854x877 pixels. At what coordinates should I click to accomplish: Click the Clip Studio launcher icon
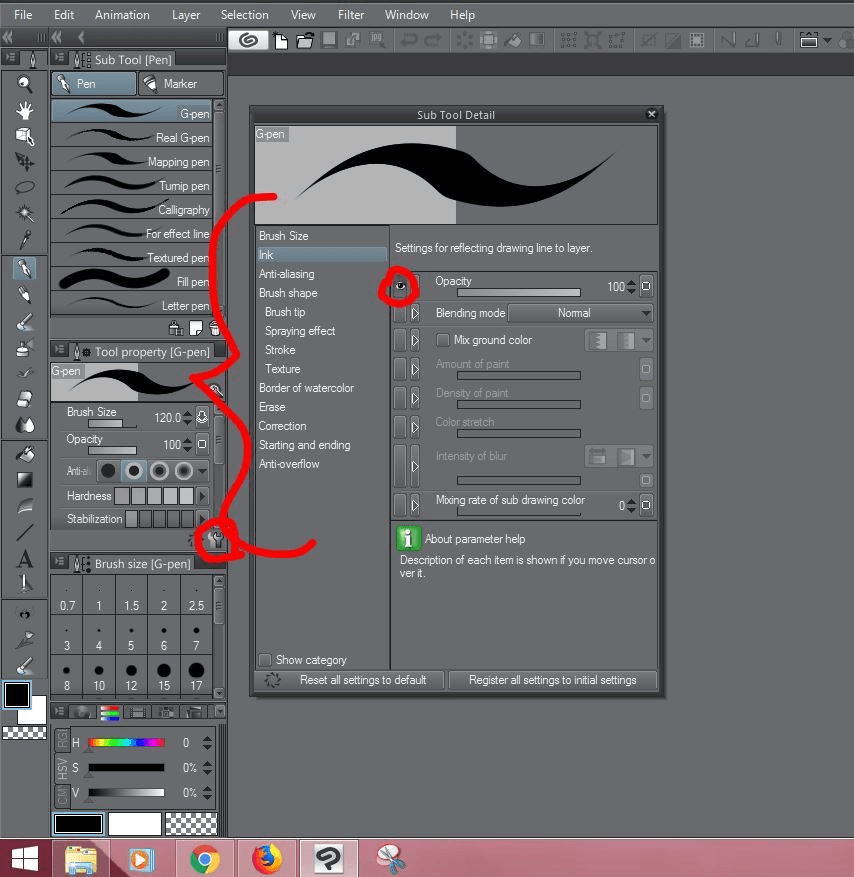(248, 40)
